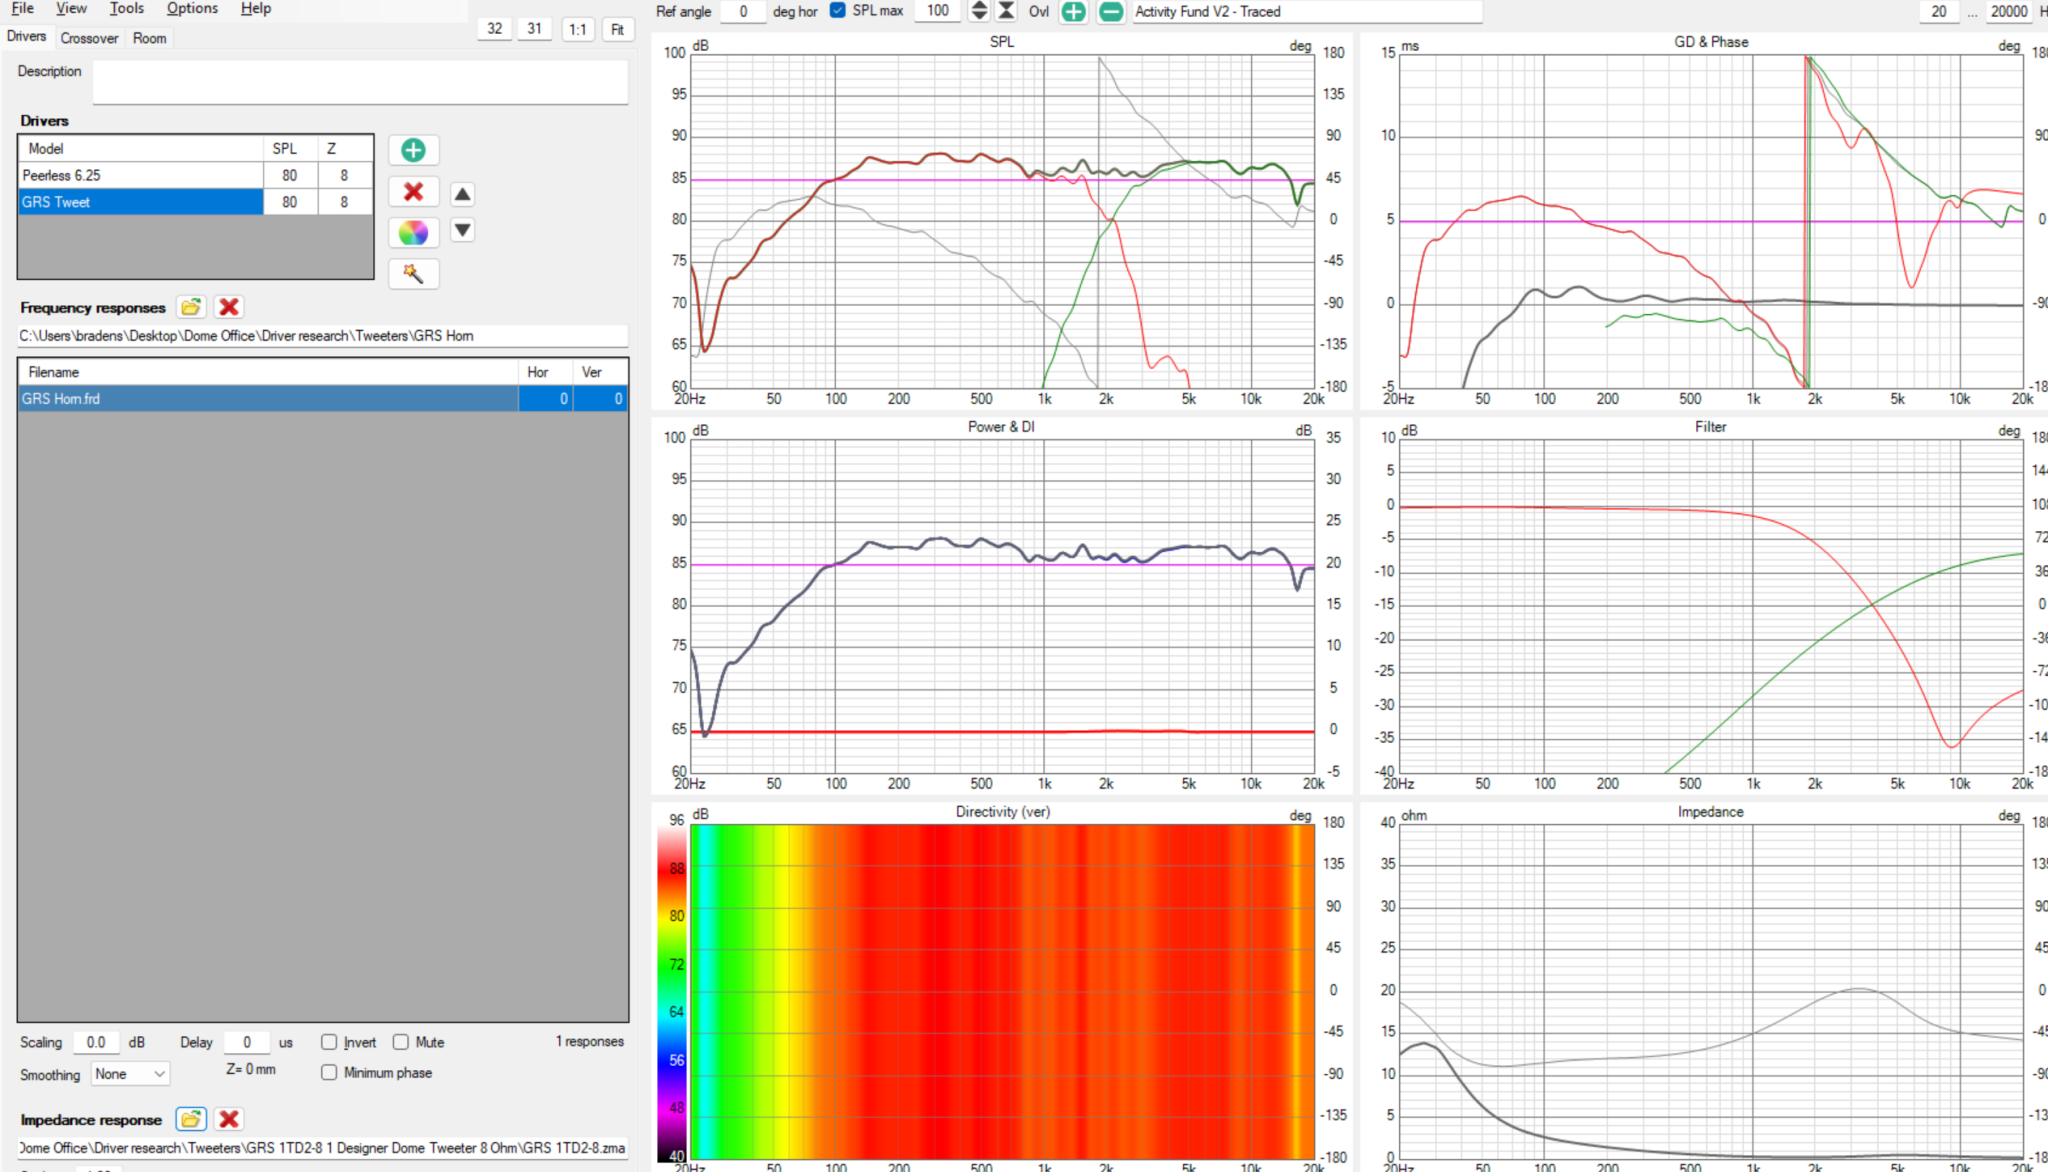This screenshot has height=1172, width=2048.
Task: Add overlay with the green plus button
Action: [1073, 12]
